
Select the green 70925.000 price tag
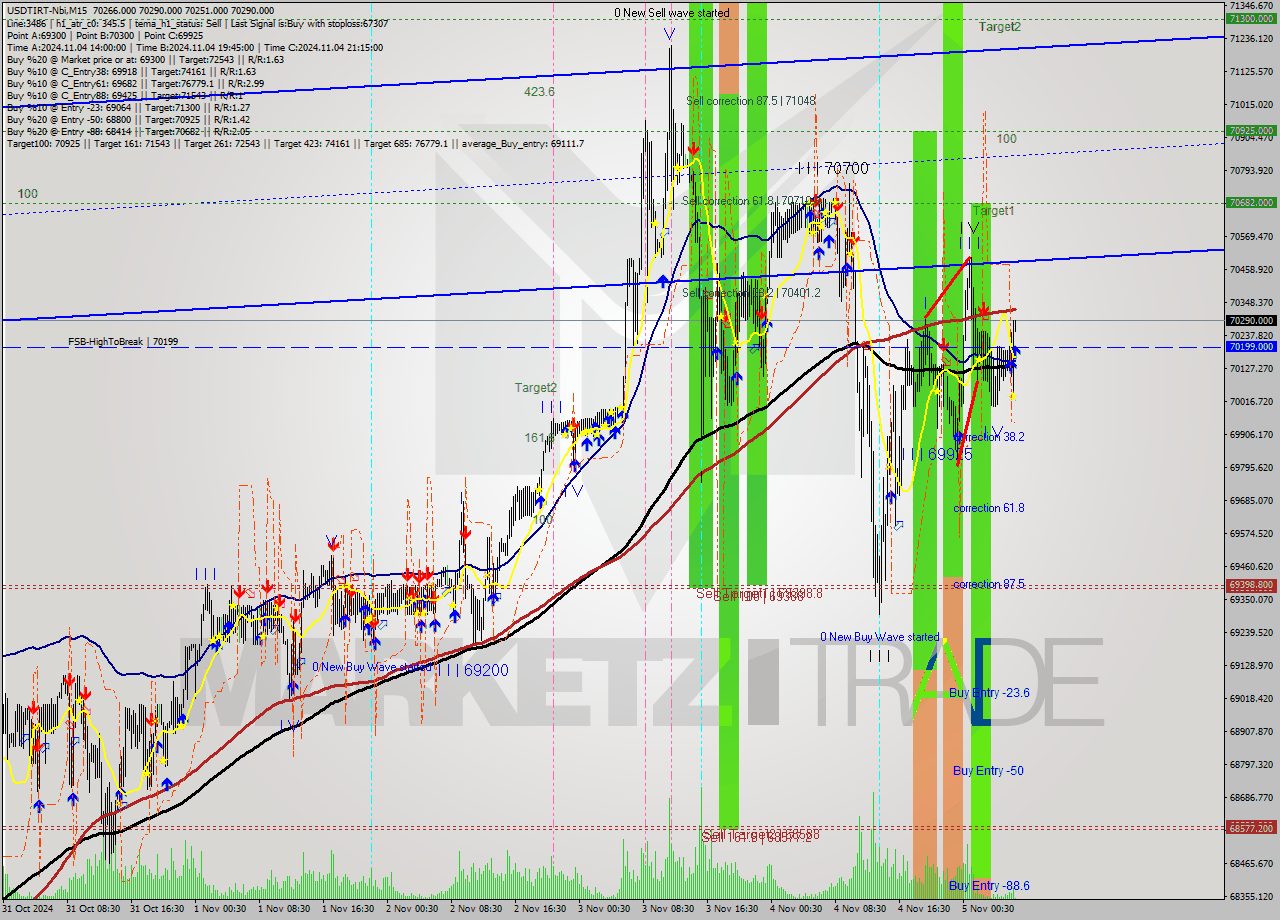(x=1251, y=130)
